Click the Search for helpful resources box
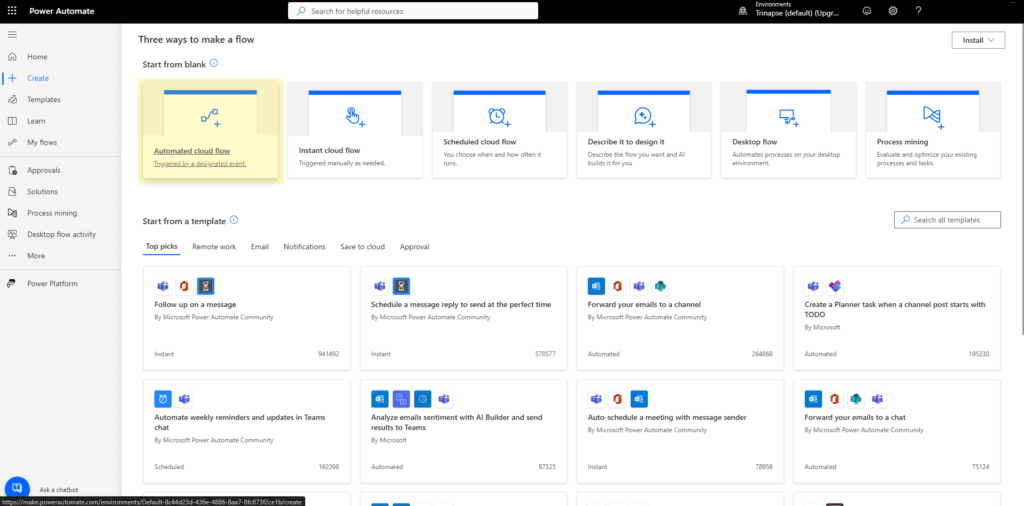This screenshot has height=506, width=1024. pyautogui.click(x=413, y=11)
